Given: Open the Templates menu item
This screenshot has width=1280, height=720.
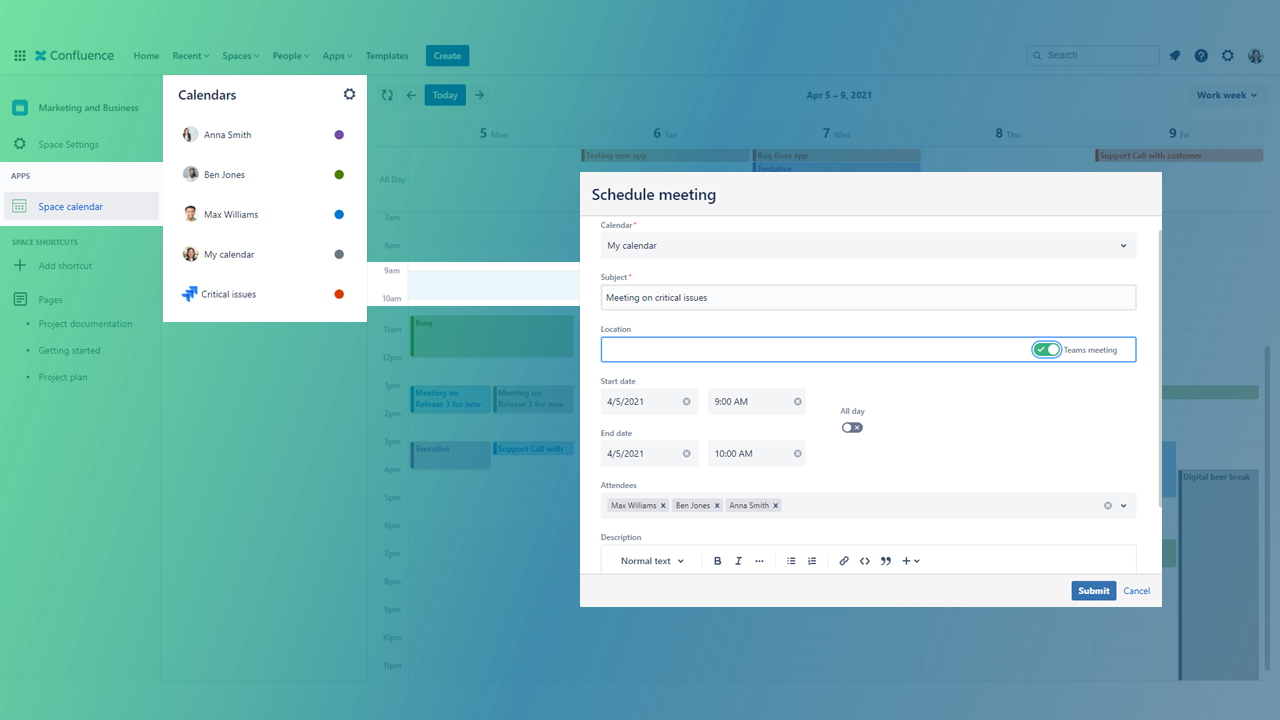Looking at the screenshot, I should [x=387, y=56].
